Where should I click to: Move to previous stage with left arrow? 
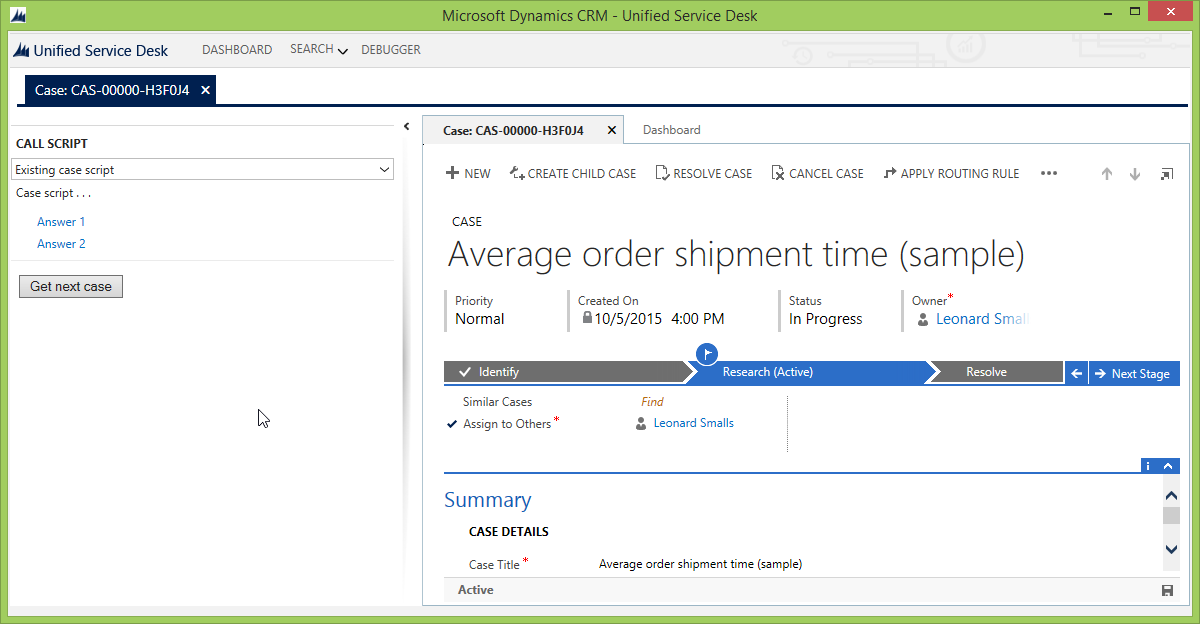pyautogui.click(x=1076, y=373)
